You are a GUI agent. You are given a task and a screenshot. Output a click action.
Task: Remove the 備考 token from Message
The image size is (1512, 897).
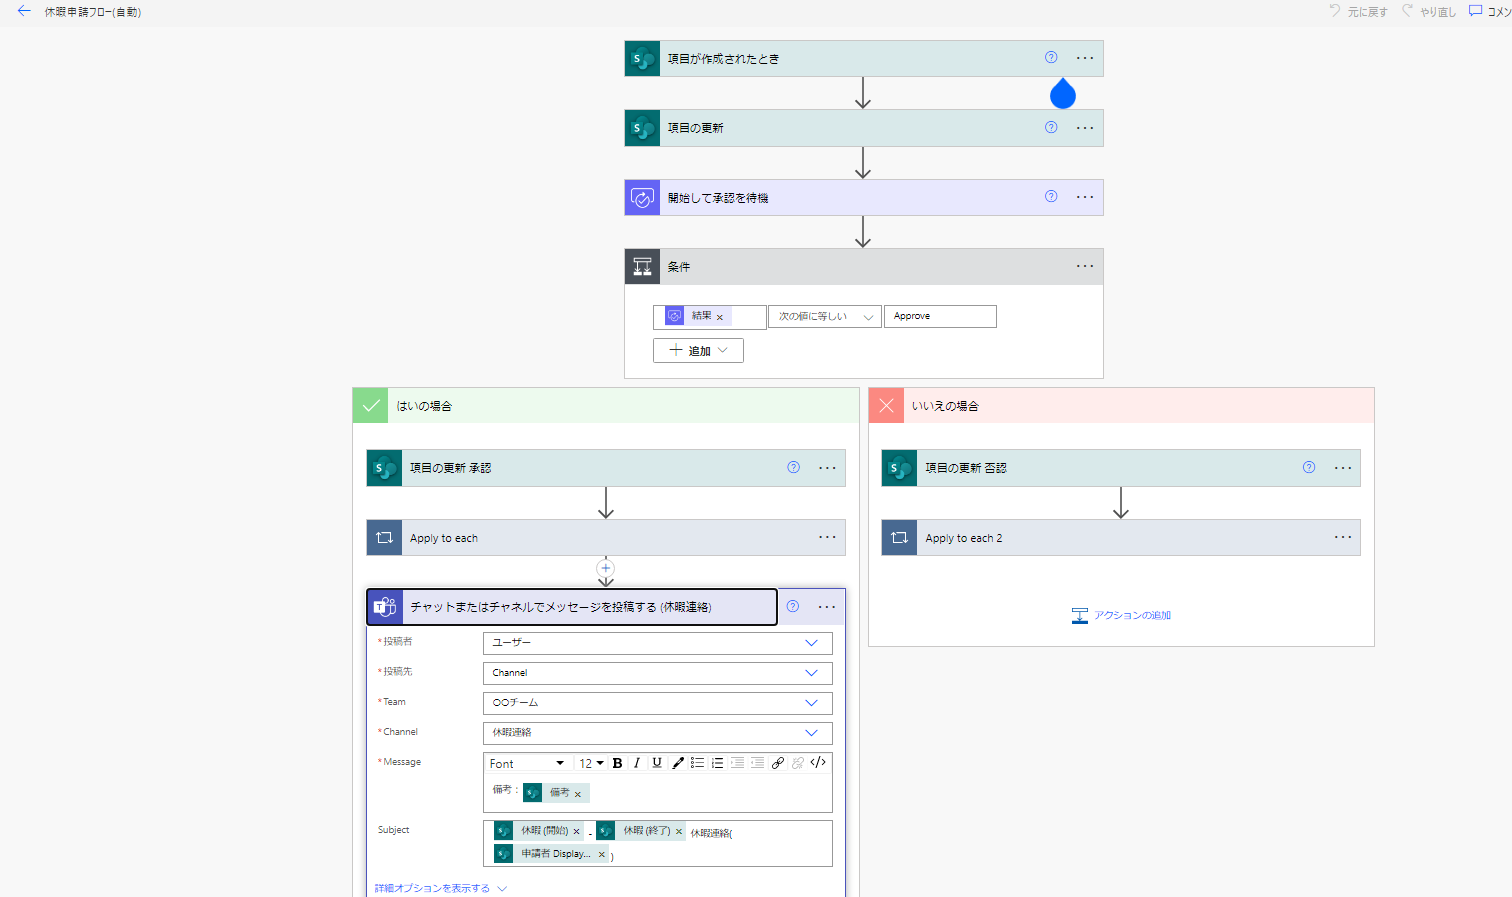pos(578,794)
